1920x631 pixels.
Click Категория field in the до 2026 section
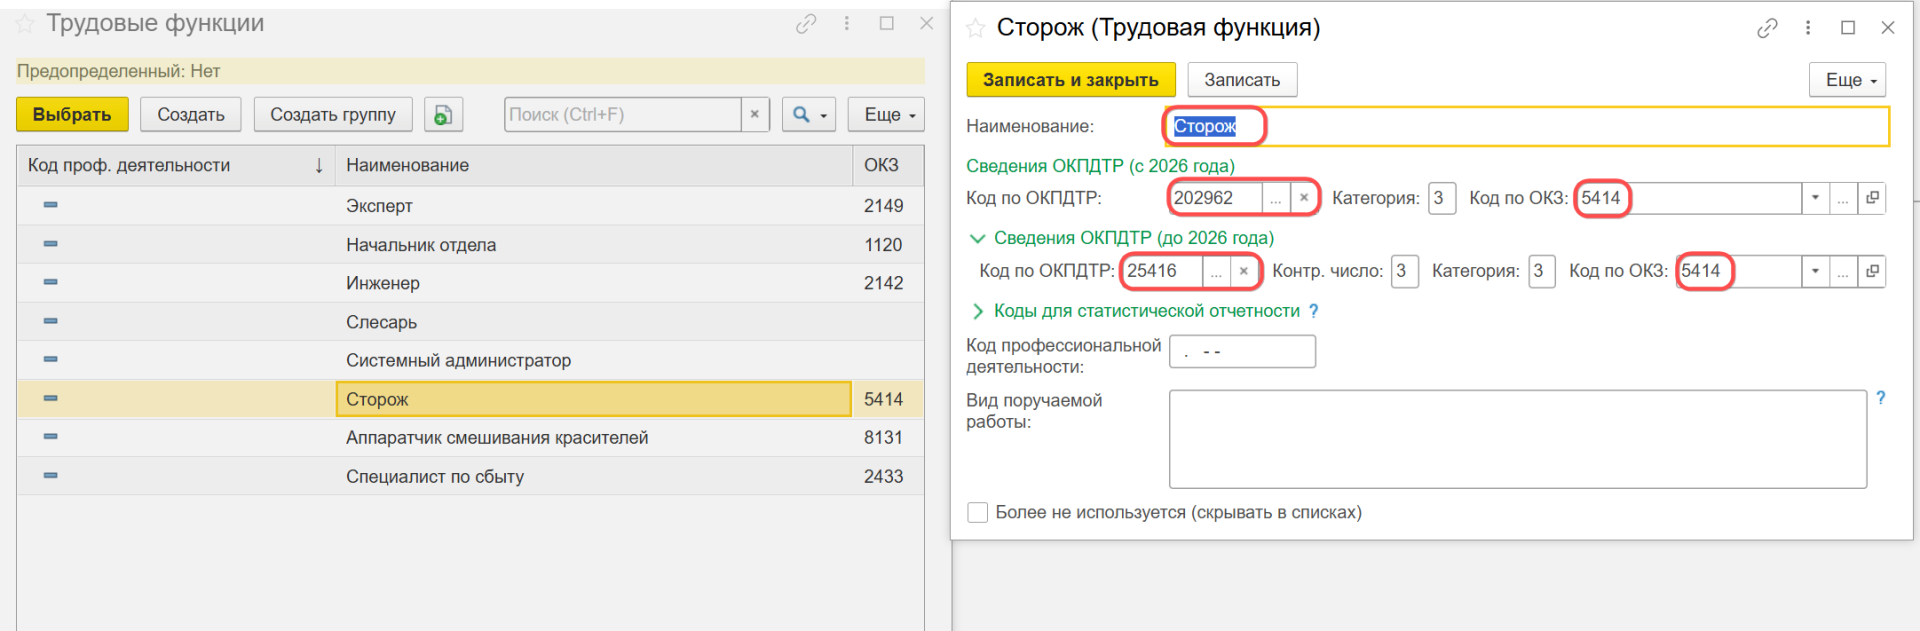[1541, 271]
